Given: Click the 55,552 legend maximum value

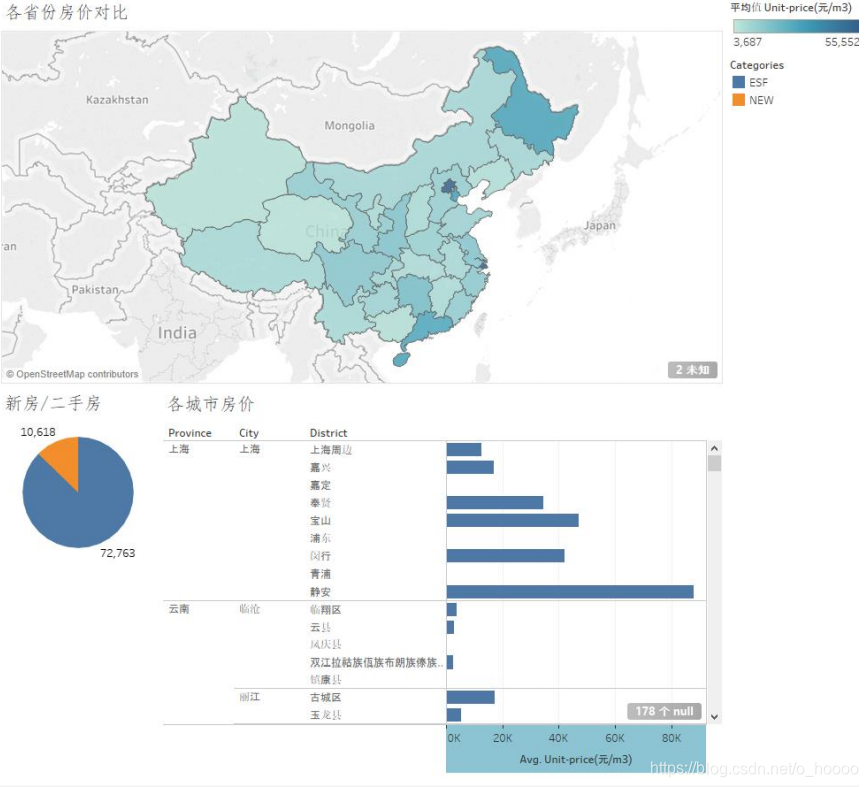Looking at the screenshot, I should [x=842, y=42].
